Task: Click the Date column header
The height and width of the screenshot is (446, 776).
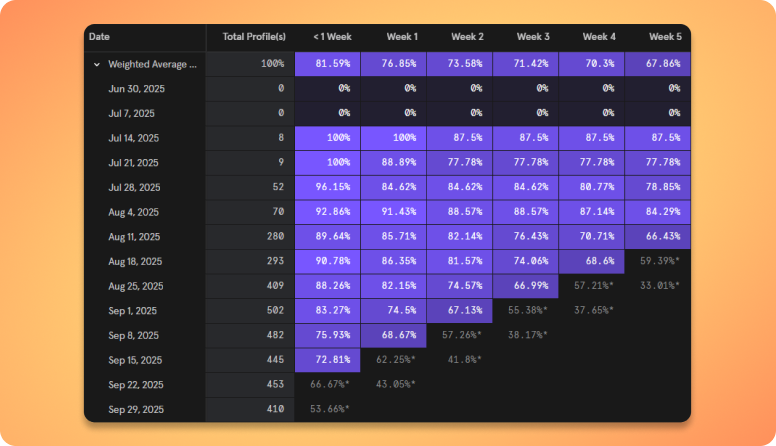Action: [100, 37]
